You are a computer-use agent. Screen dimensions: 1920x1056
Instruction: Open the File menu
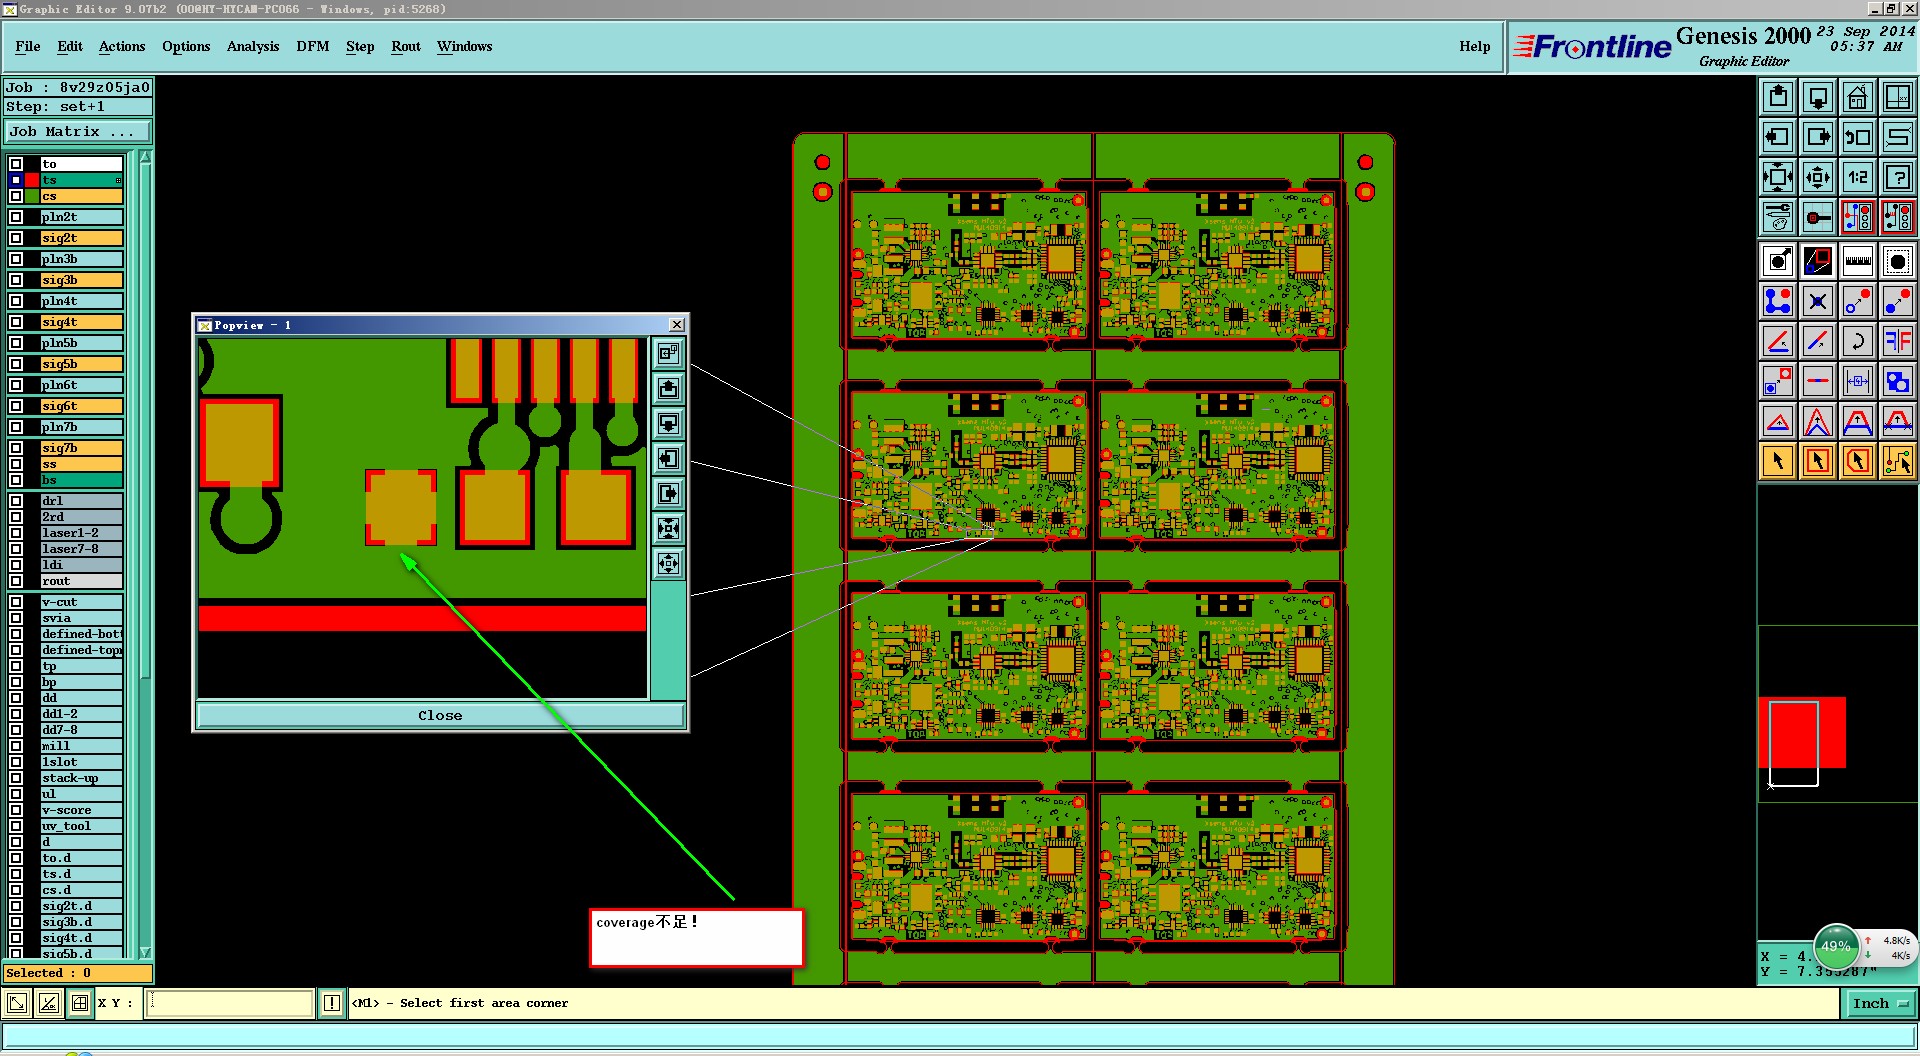(x=28, y=46)
